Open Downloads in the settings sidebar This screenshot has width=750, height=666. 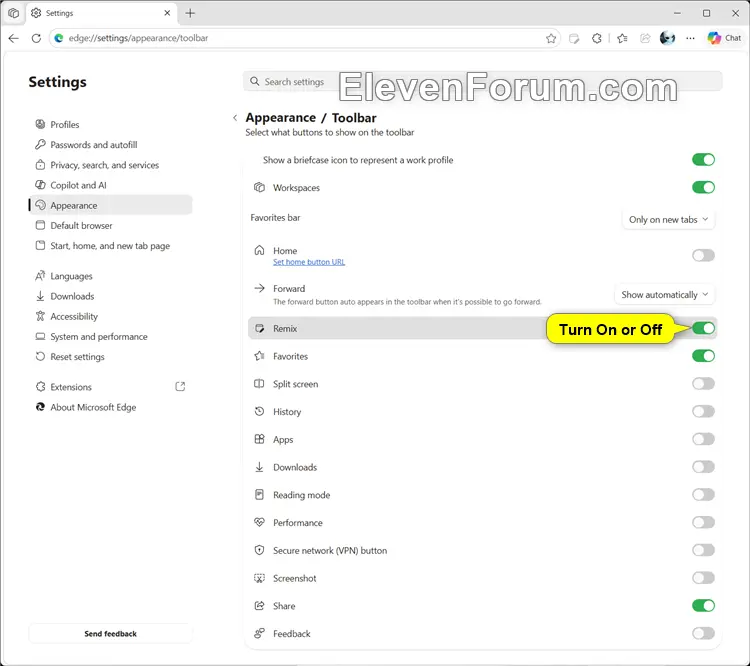coord(110,296)
